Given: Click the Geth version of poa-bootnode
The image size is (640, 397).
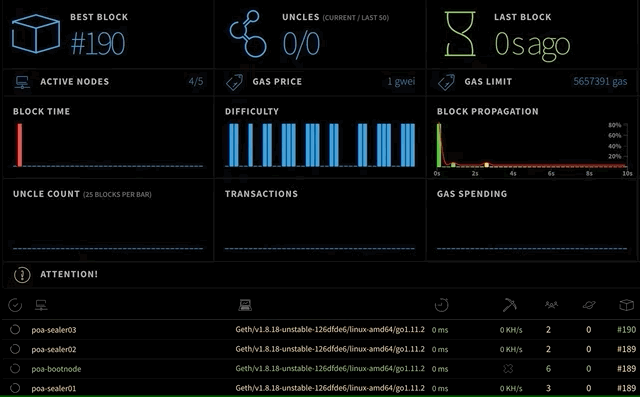Looking at the screenshot, I should [x=330, y=368].
